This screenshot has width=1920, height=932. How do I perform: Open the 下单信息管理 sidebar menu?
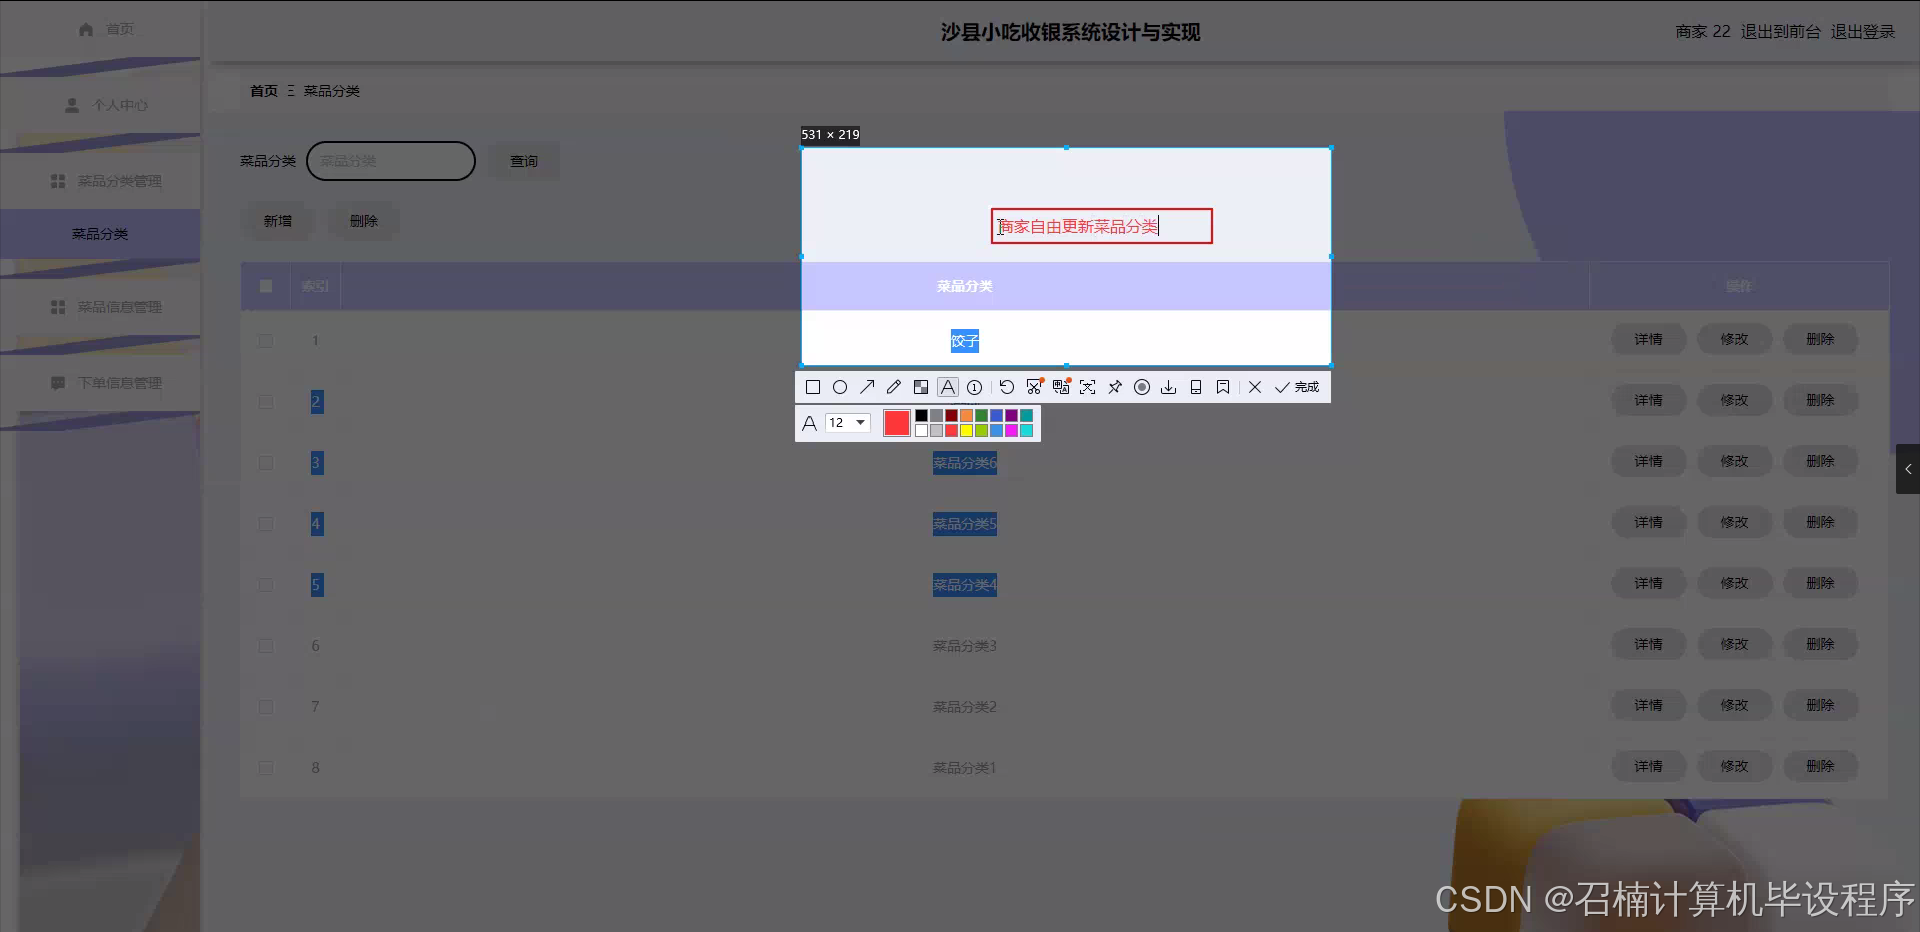(x=120, y=382)
